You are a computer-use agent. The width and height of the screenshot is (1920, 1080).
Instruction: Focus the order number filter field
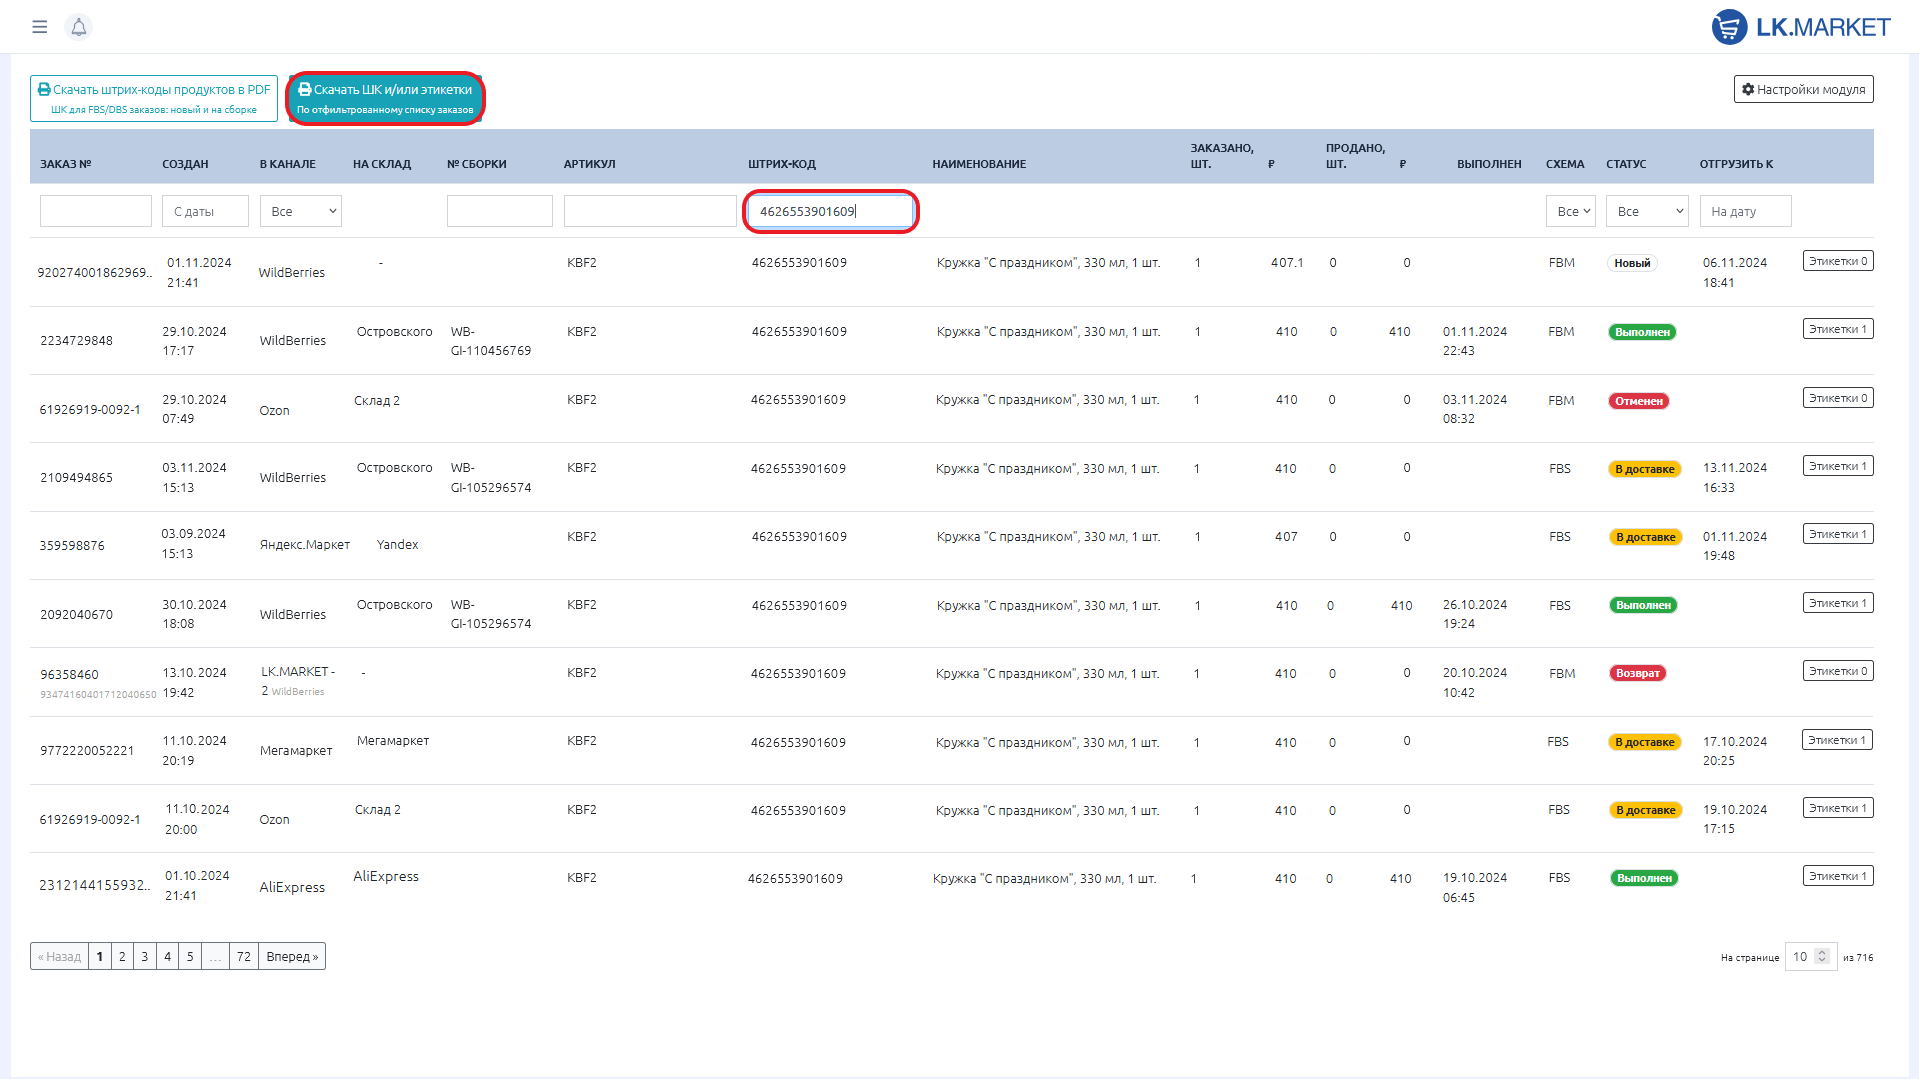pos(96,211)
